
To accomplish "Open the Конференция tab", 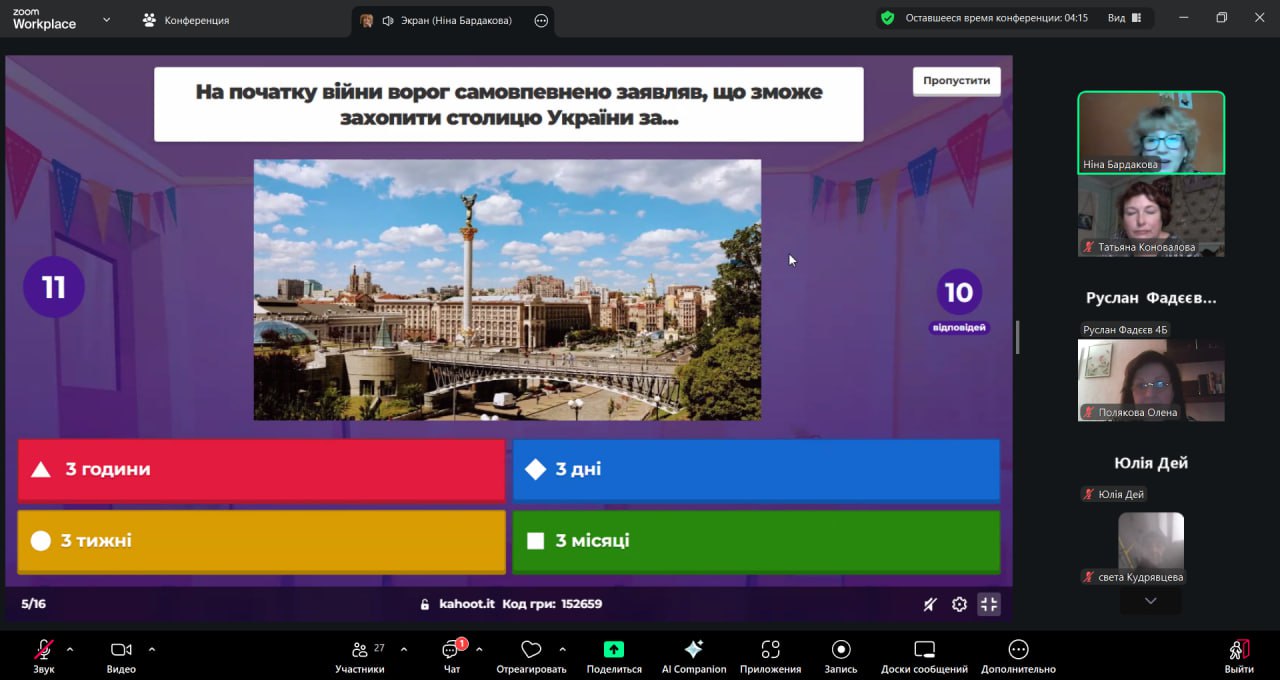I will point(187,20).
